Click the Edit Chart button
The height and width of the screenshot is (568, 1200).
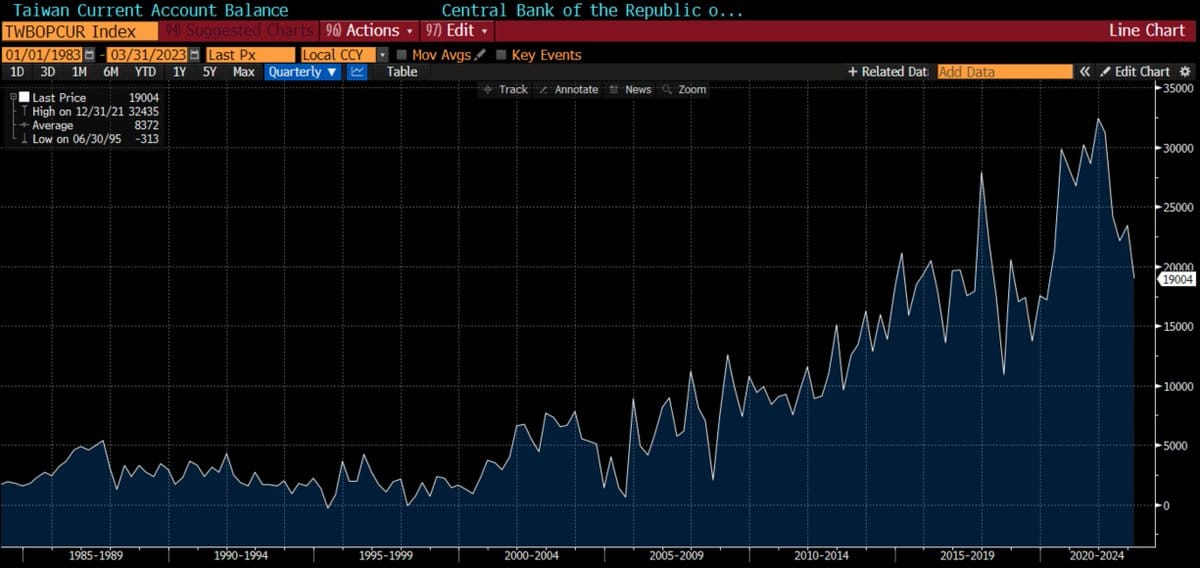pos(1135,72)
